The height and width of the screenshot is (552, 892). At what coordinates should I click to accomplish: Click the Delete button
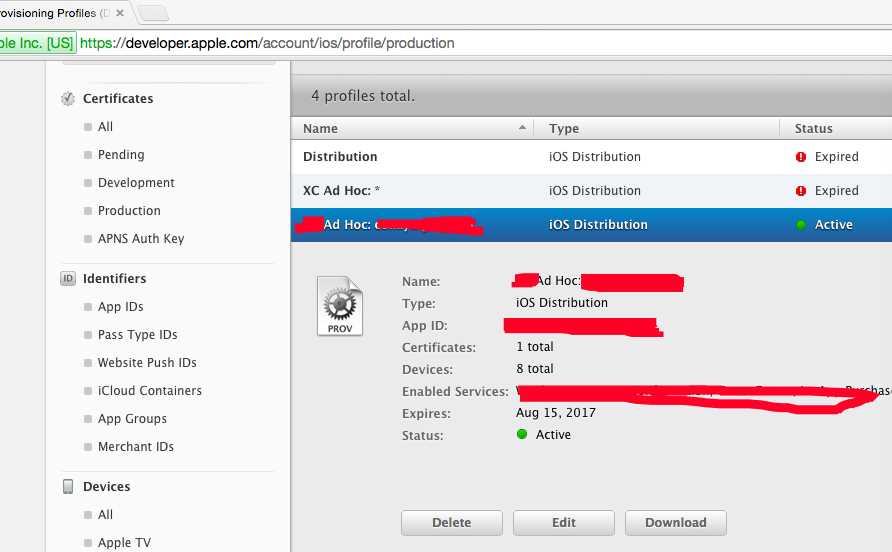452,523
